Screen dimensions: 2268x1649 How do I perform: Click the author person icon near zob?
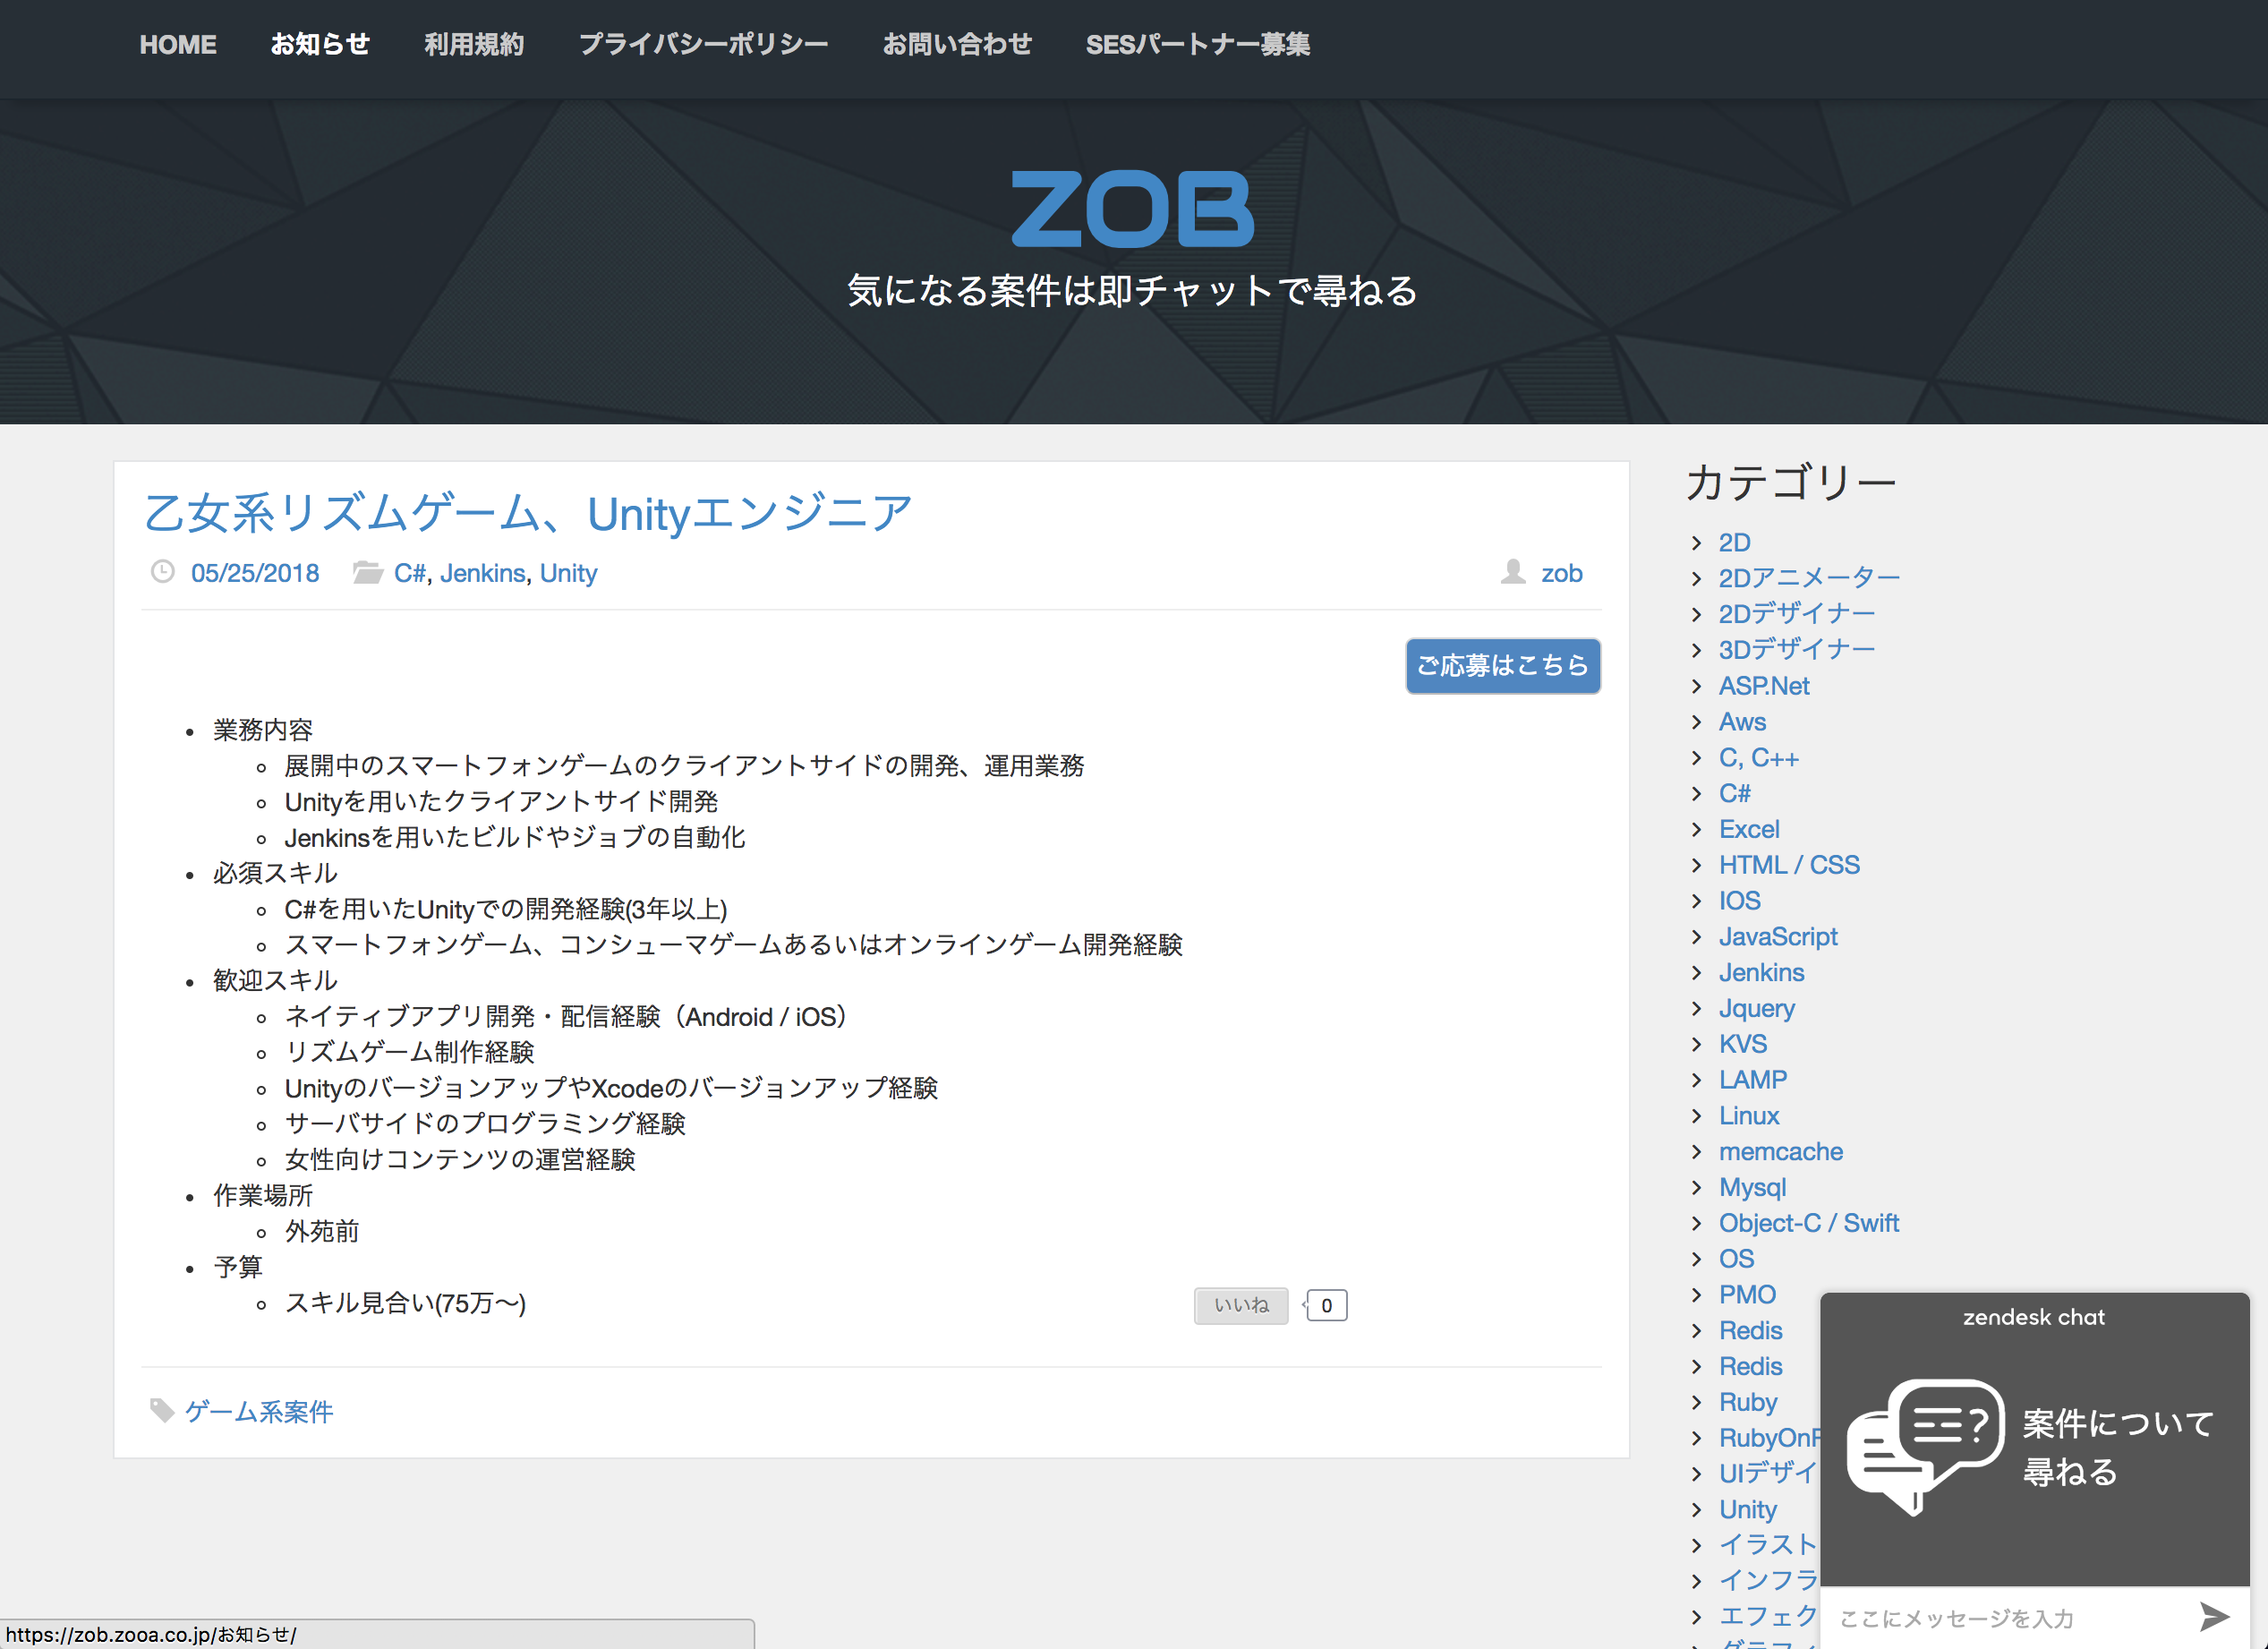click(1513, 572)
